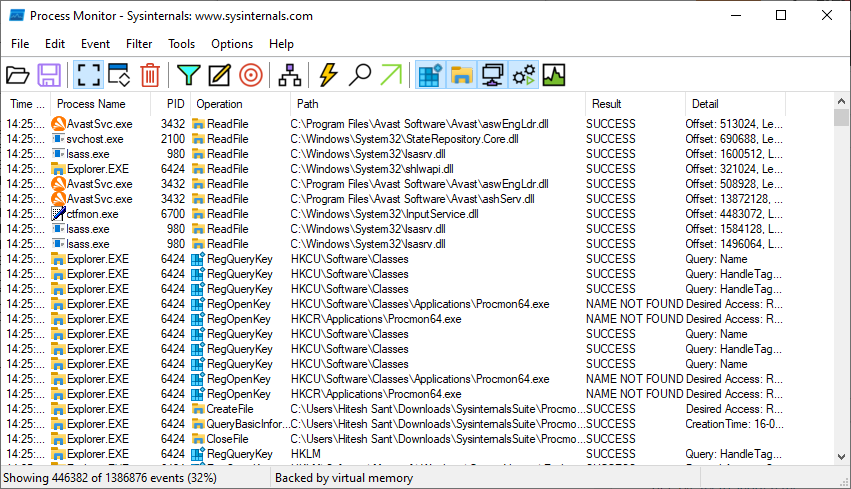Viewport: 851px width, 489px height.
Task: Click the Find magnifier icon
Action: (359, 75)
